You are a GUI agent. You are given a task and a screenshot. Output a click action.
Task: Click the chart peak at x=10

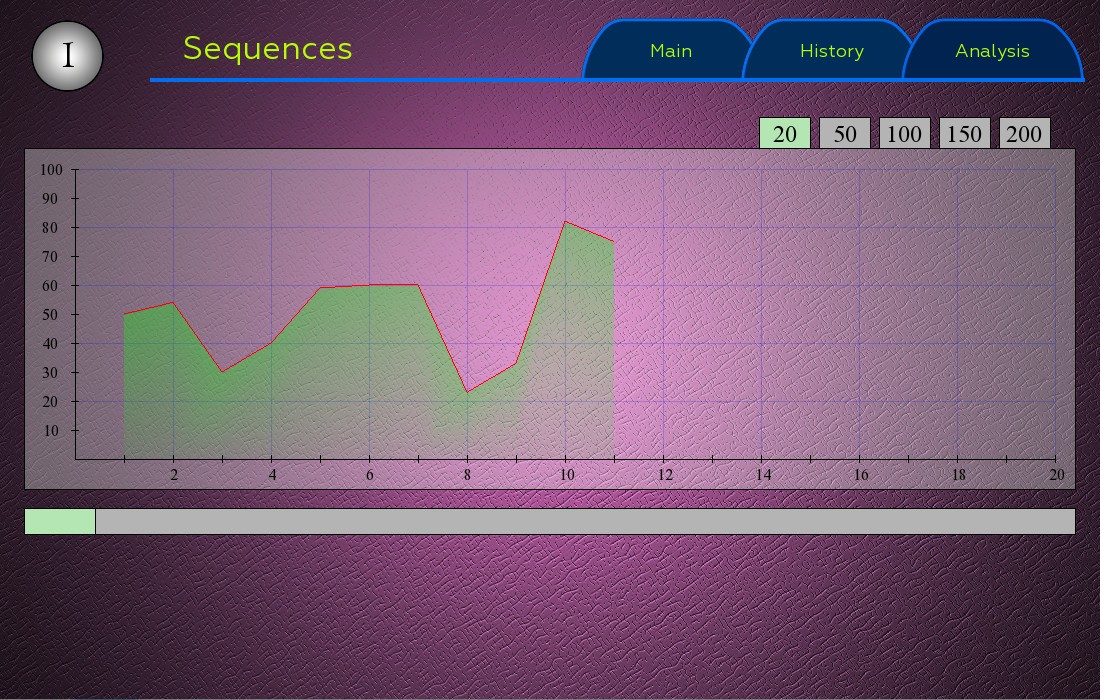click(x=565, y=221)
